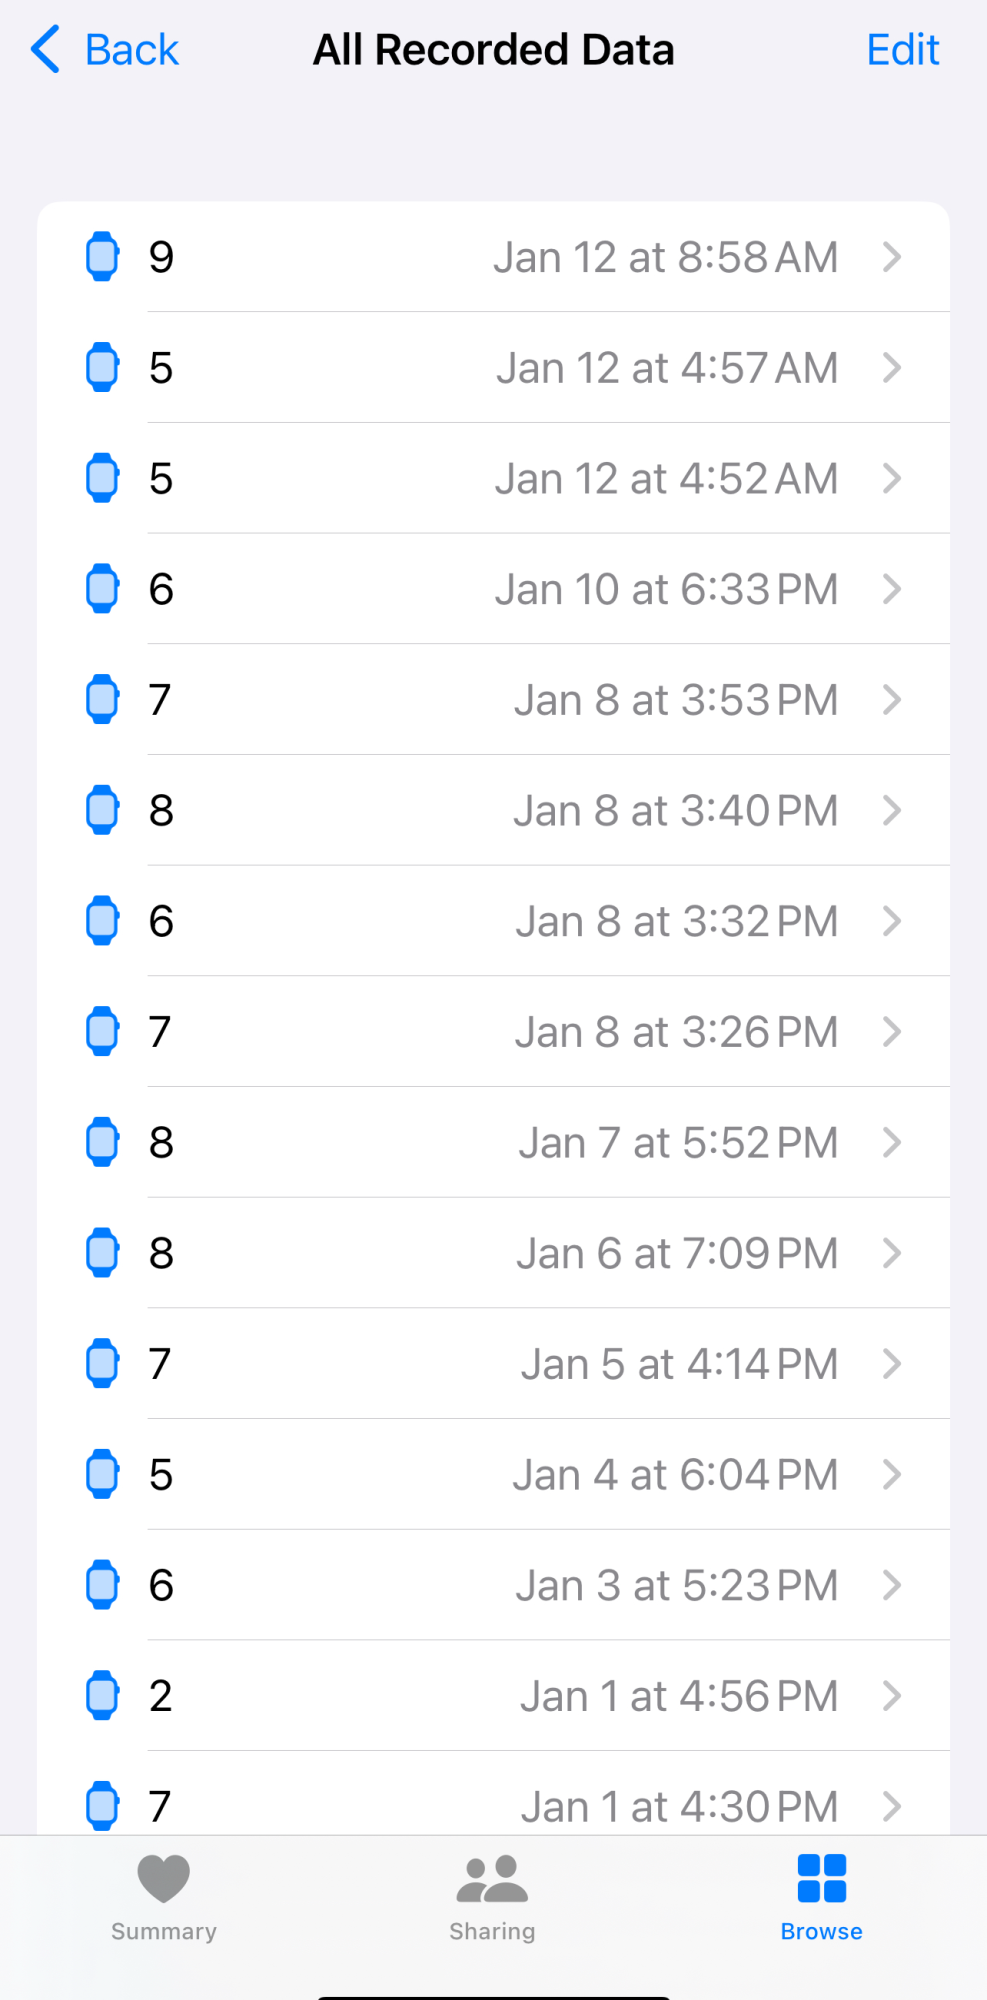This screenshot has width=987, height=2000.
Task: Tap the Sharing people icon
Action: pos(492,1878)
